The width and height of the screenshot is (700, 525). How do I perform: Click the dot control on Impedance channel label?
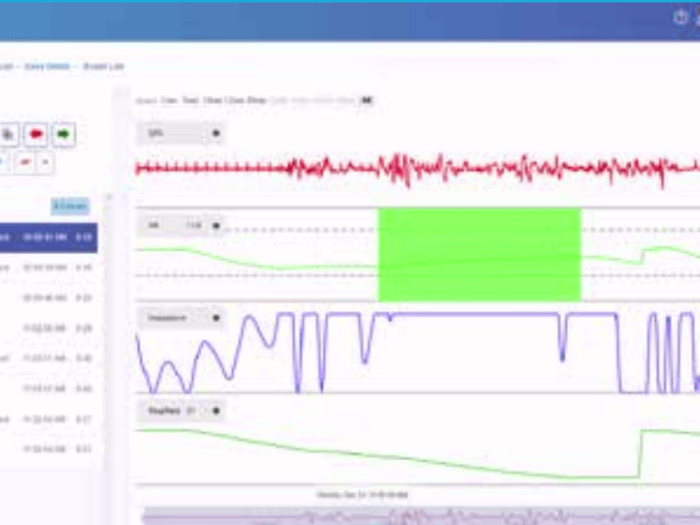216,318
